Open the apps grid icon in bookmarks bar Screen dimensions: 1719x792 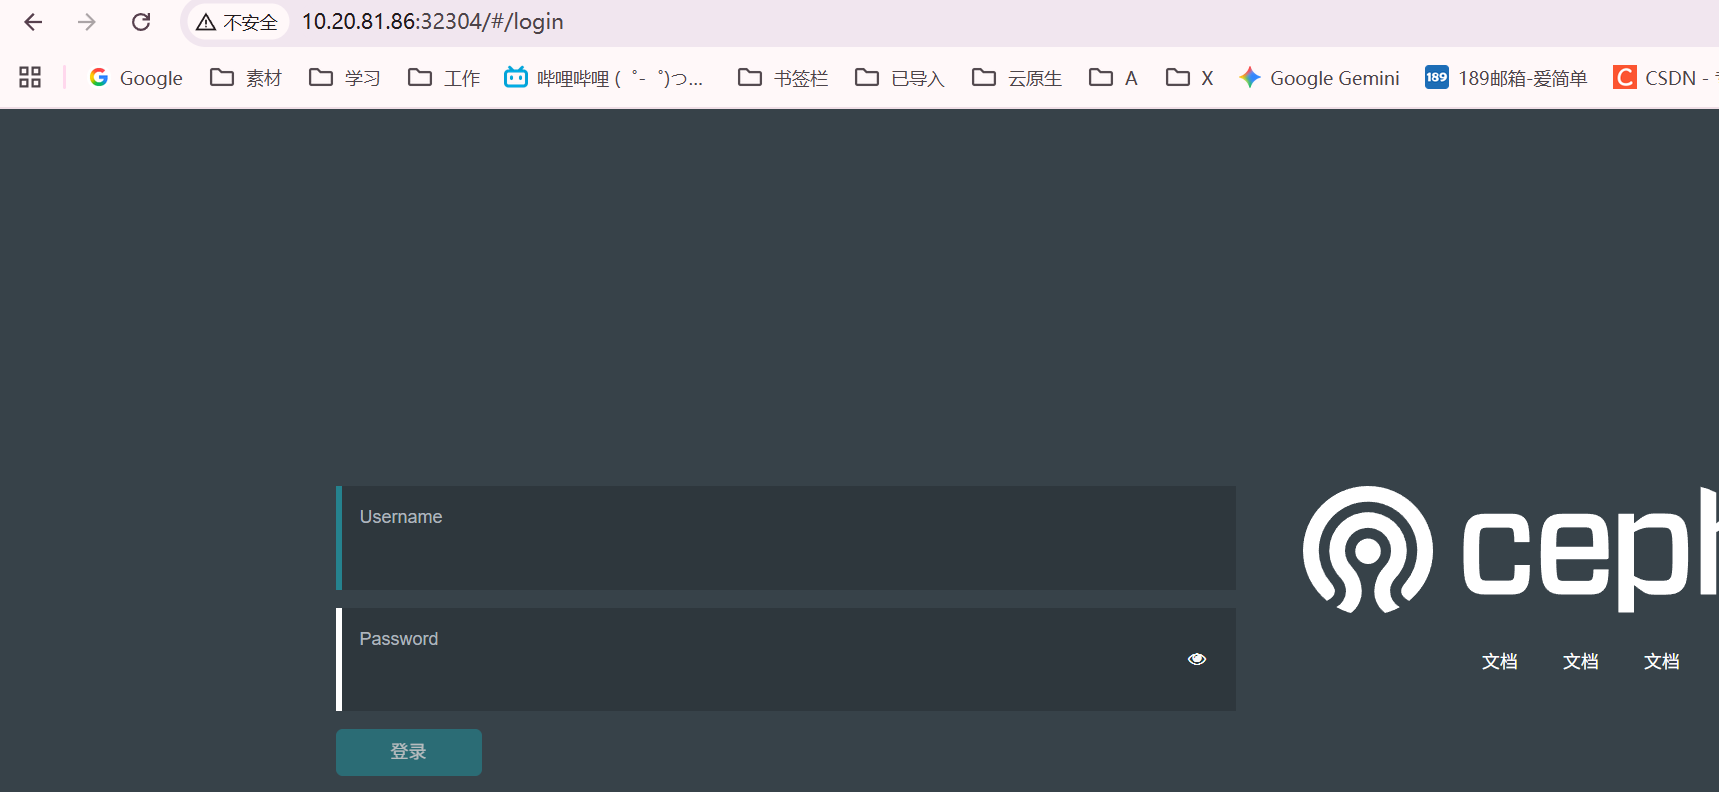click(30, 77)
